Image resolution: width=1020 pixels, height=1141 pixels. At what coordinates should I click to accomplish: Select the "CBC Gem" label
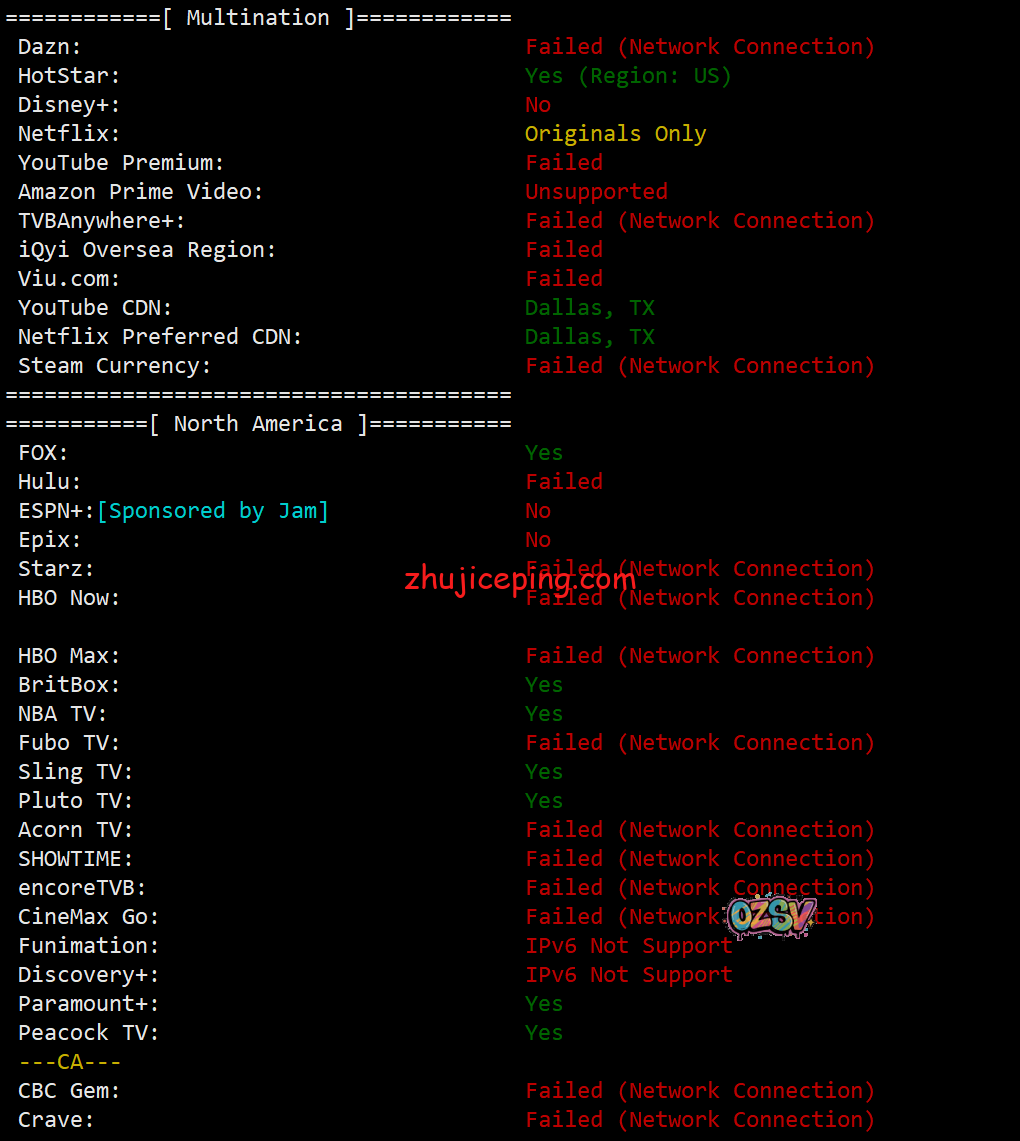(69, 1091)
